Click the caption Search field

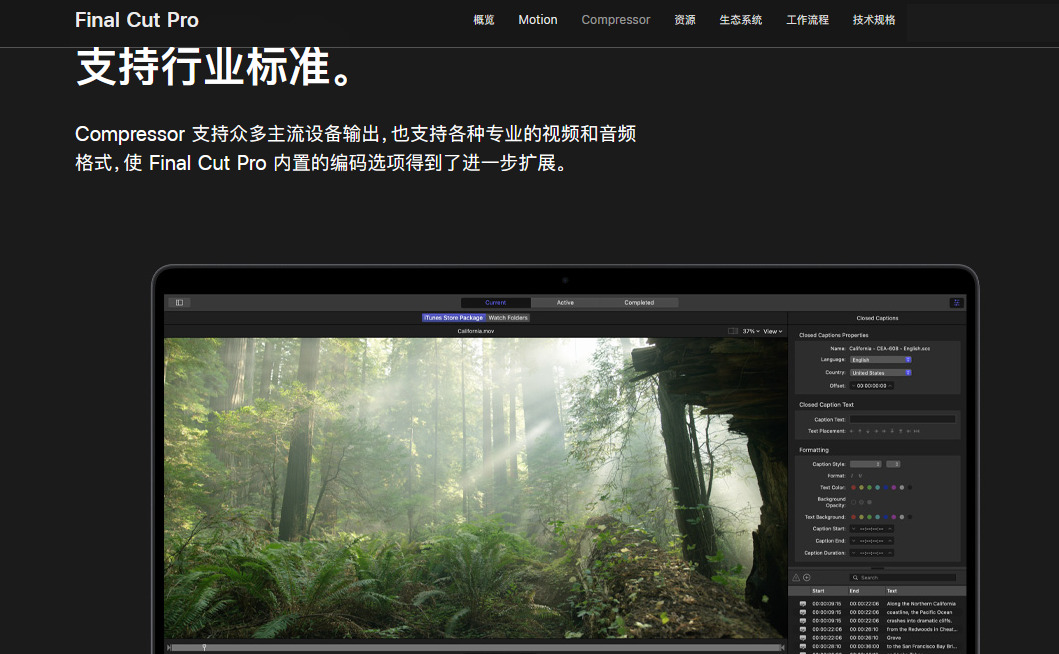point(903,578)
